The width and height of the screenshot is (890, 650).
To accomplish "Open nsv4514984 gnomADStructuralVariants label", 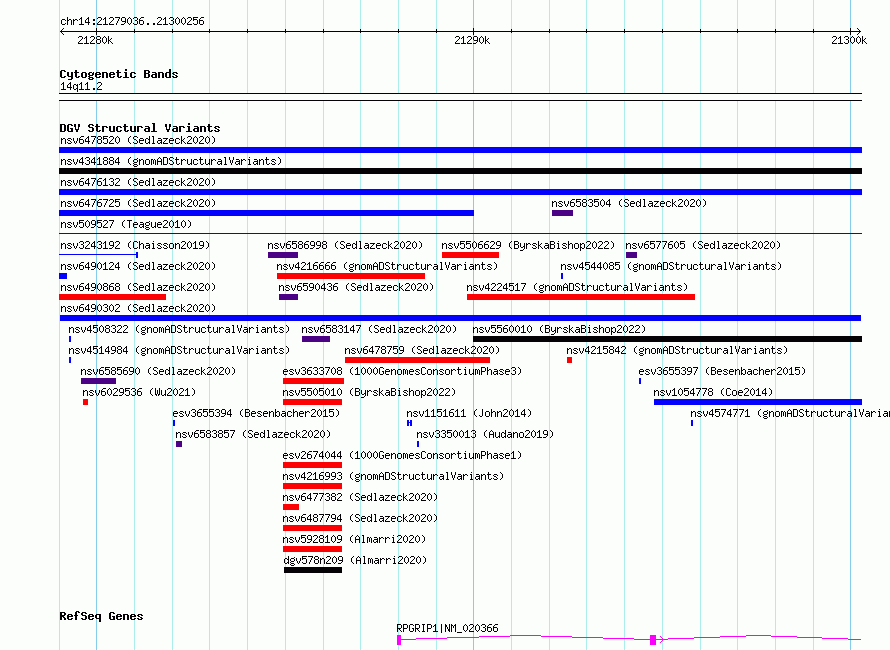I will 179,350.
